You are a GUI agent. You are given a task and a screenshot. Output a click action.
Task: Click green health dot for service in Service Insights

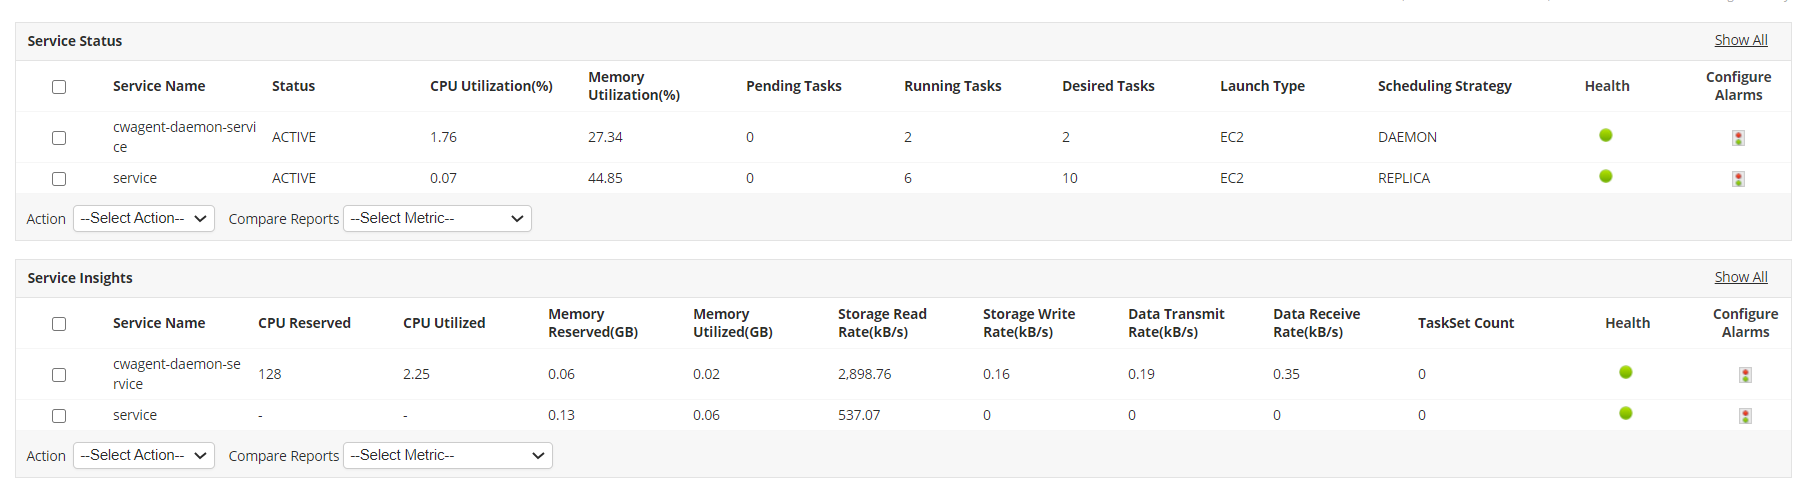(1626, 413)
